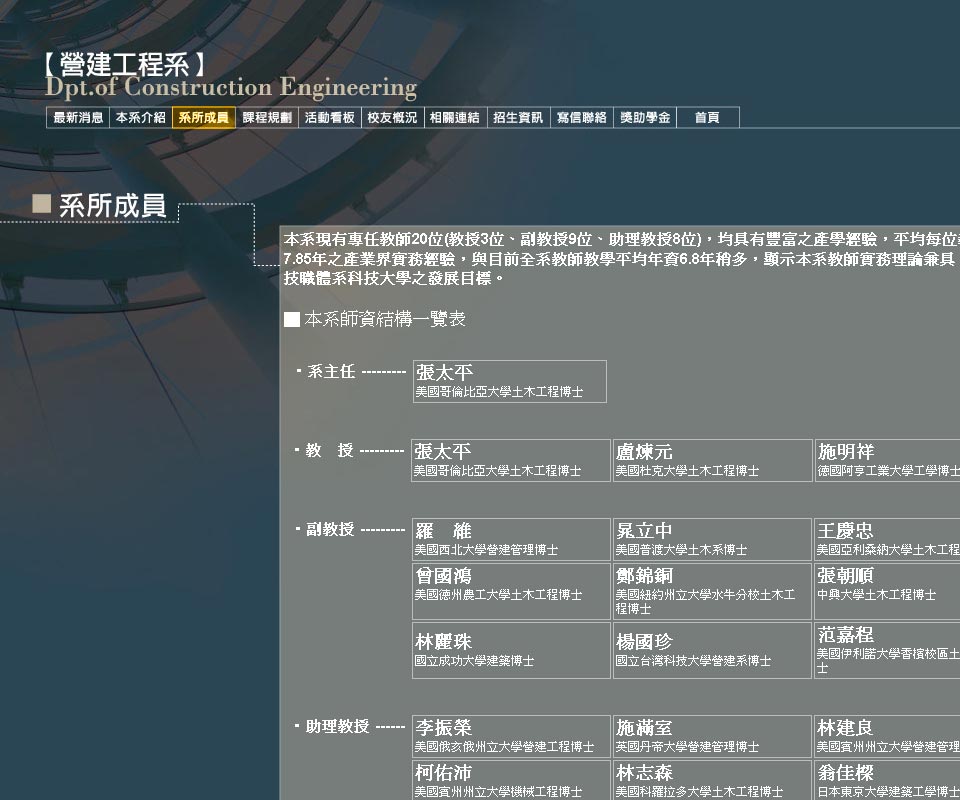The height and width of the screenshot is (800, 960).
Task: Open associate professor 鄭錦銅 card
Action: click(712, 591)
